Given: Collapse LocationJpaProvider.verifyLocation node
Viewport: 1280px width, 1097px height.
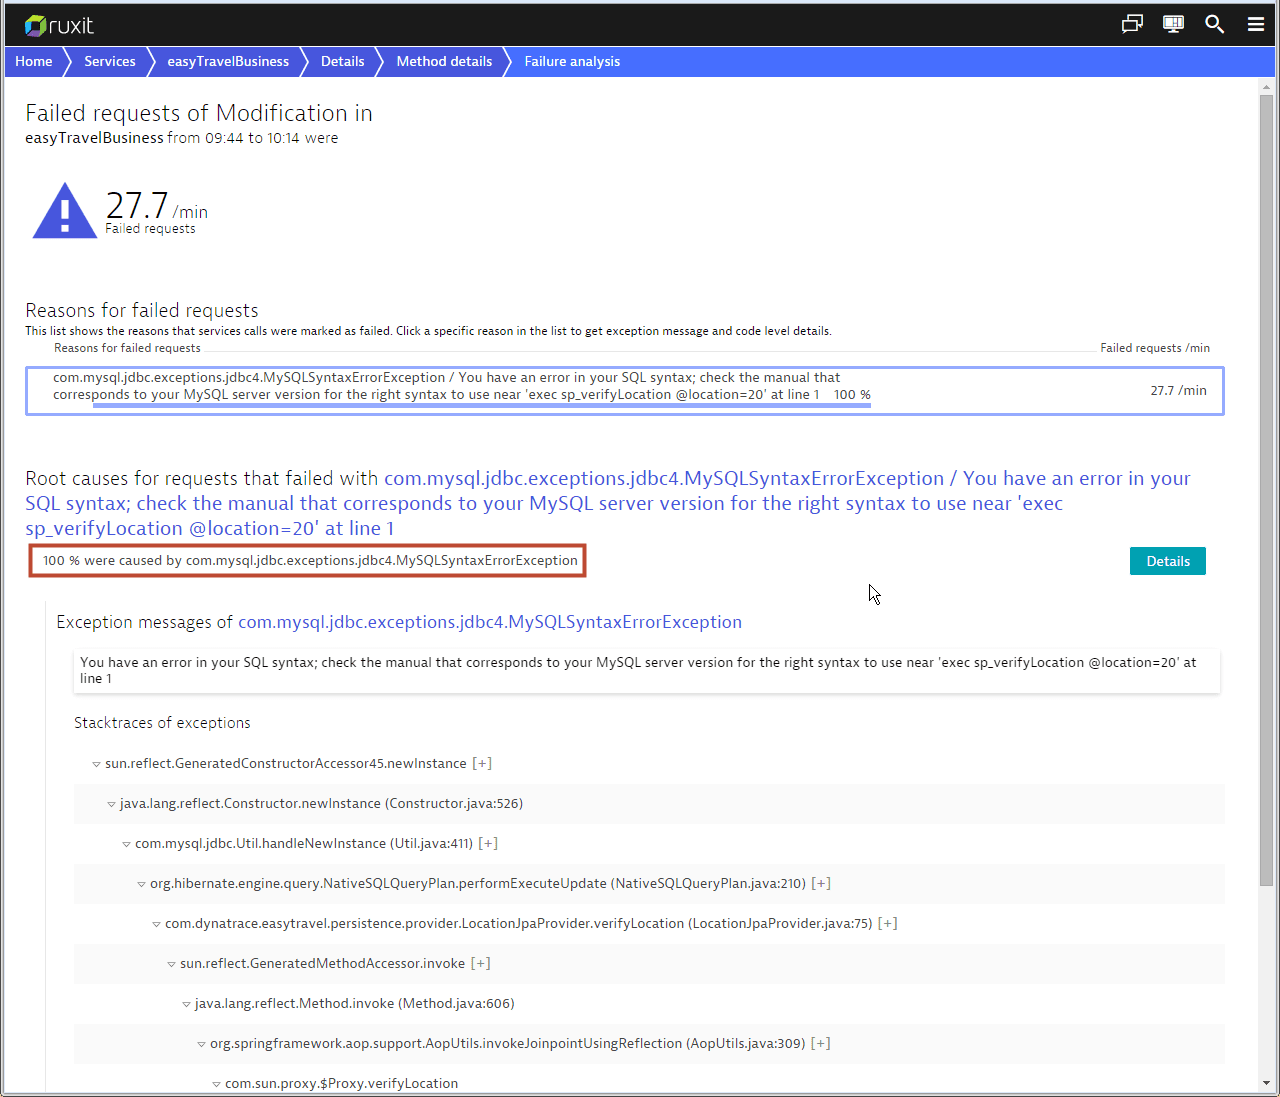Looking at the screenshot, I should coord(157,924).
